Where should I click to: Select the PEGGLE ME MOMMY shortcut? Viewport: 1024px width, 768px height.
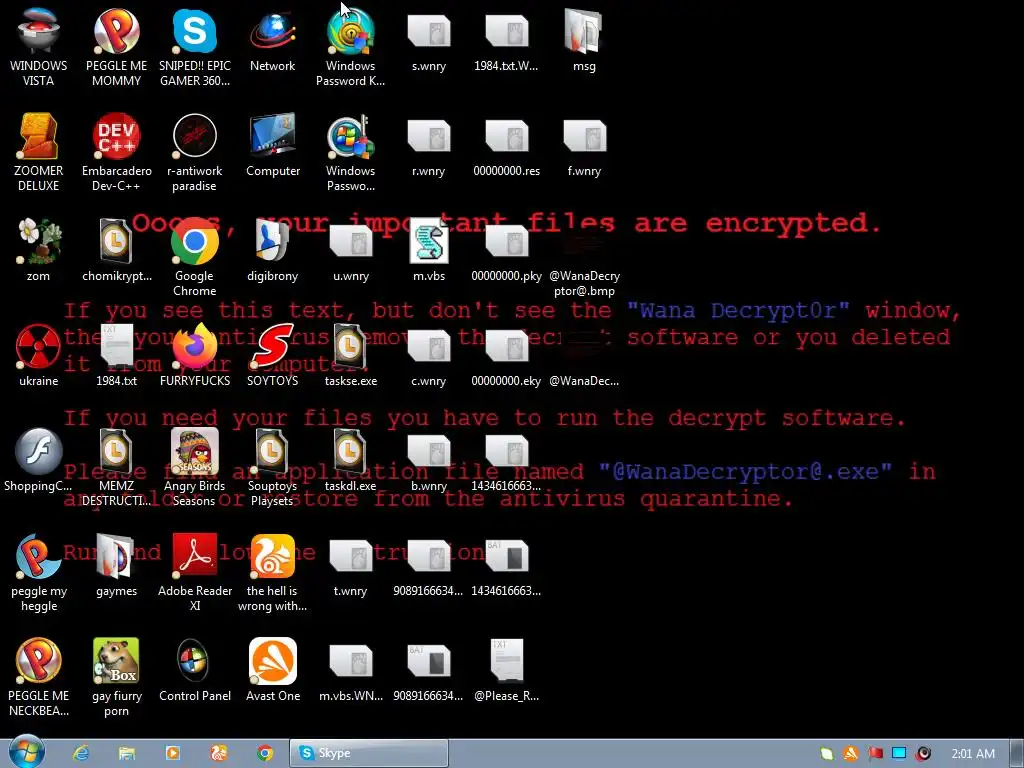coord(116,46)
